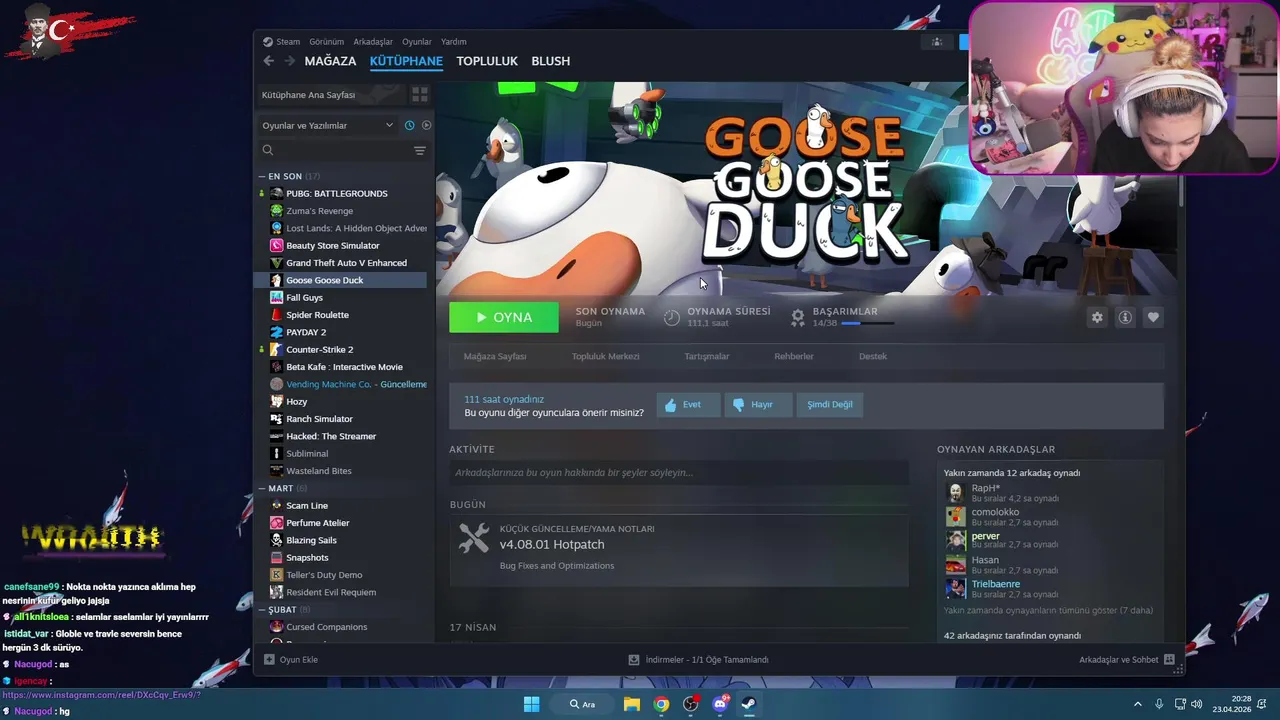This screenshot has width=1280, height=720.
Task: Open game info icon
Action: (1125, 317)
